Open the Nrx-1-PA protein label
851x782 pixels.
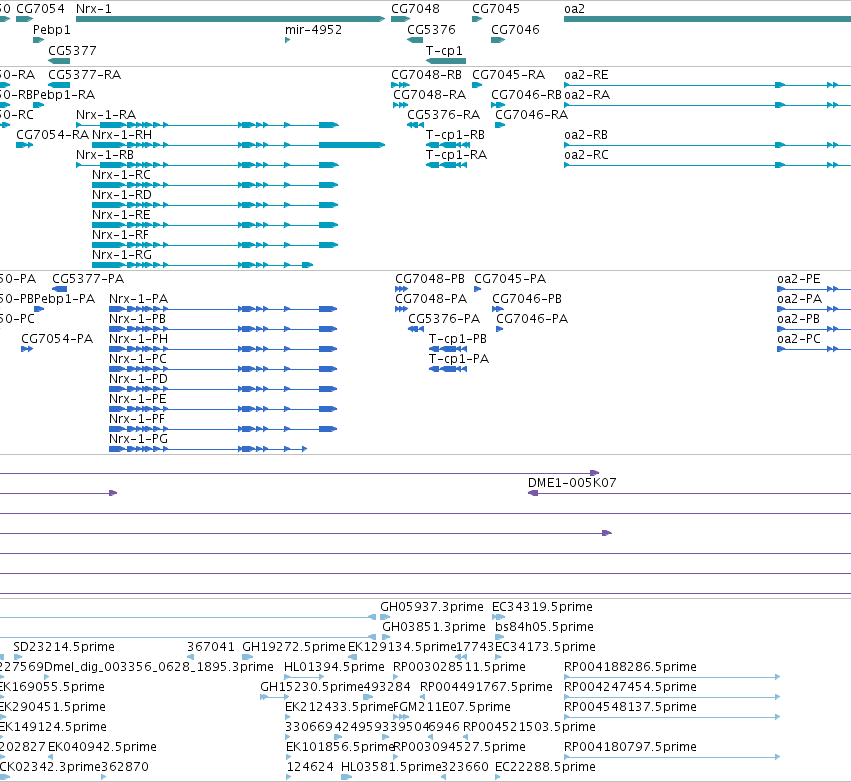pos(138,299)
